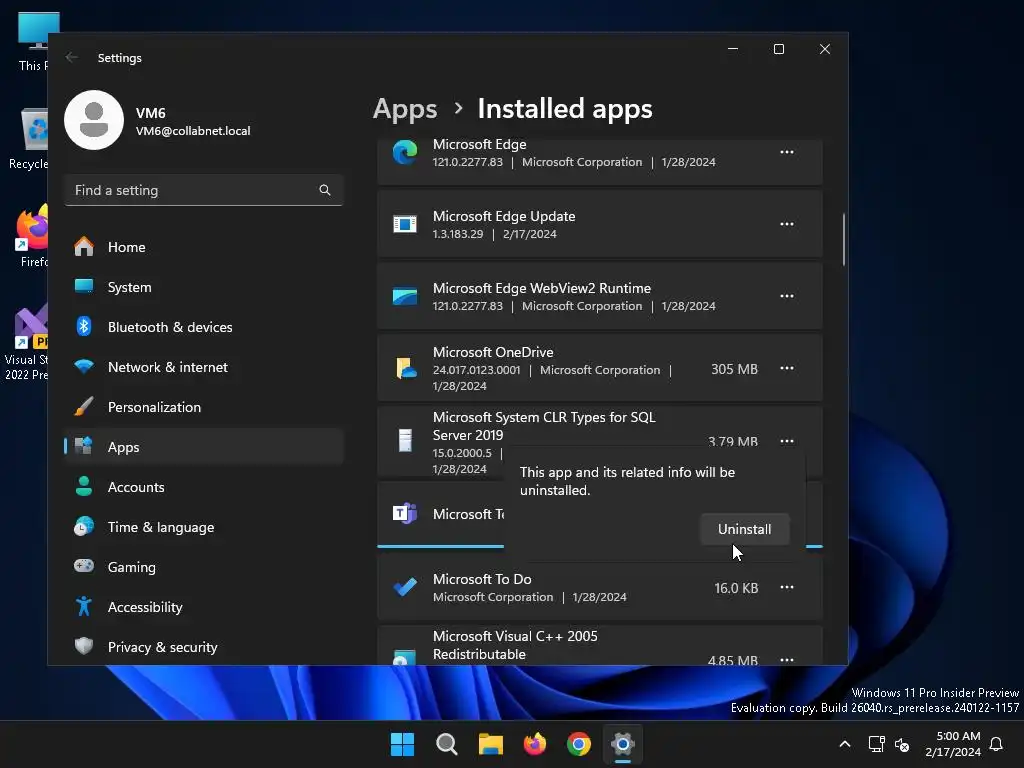Click the VM6 profile avatar

94,120
